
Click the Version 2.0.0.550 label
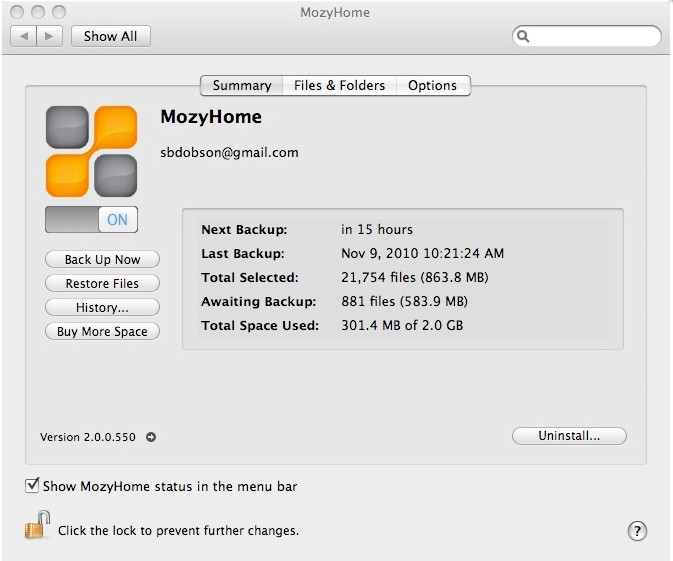(x=88, y=437)
